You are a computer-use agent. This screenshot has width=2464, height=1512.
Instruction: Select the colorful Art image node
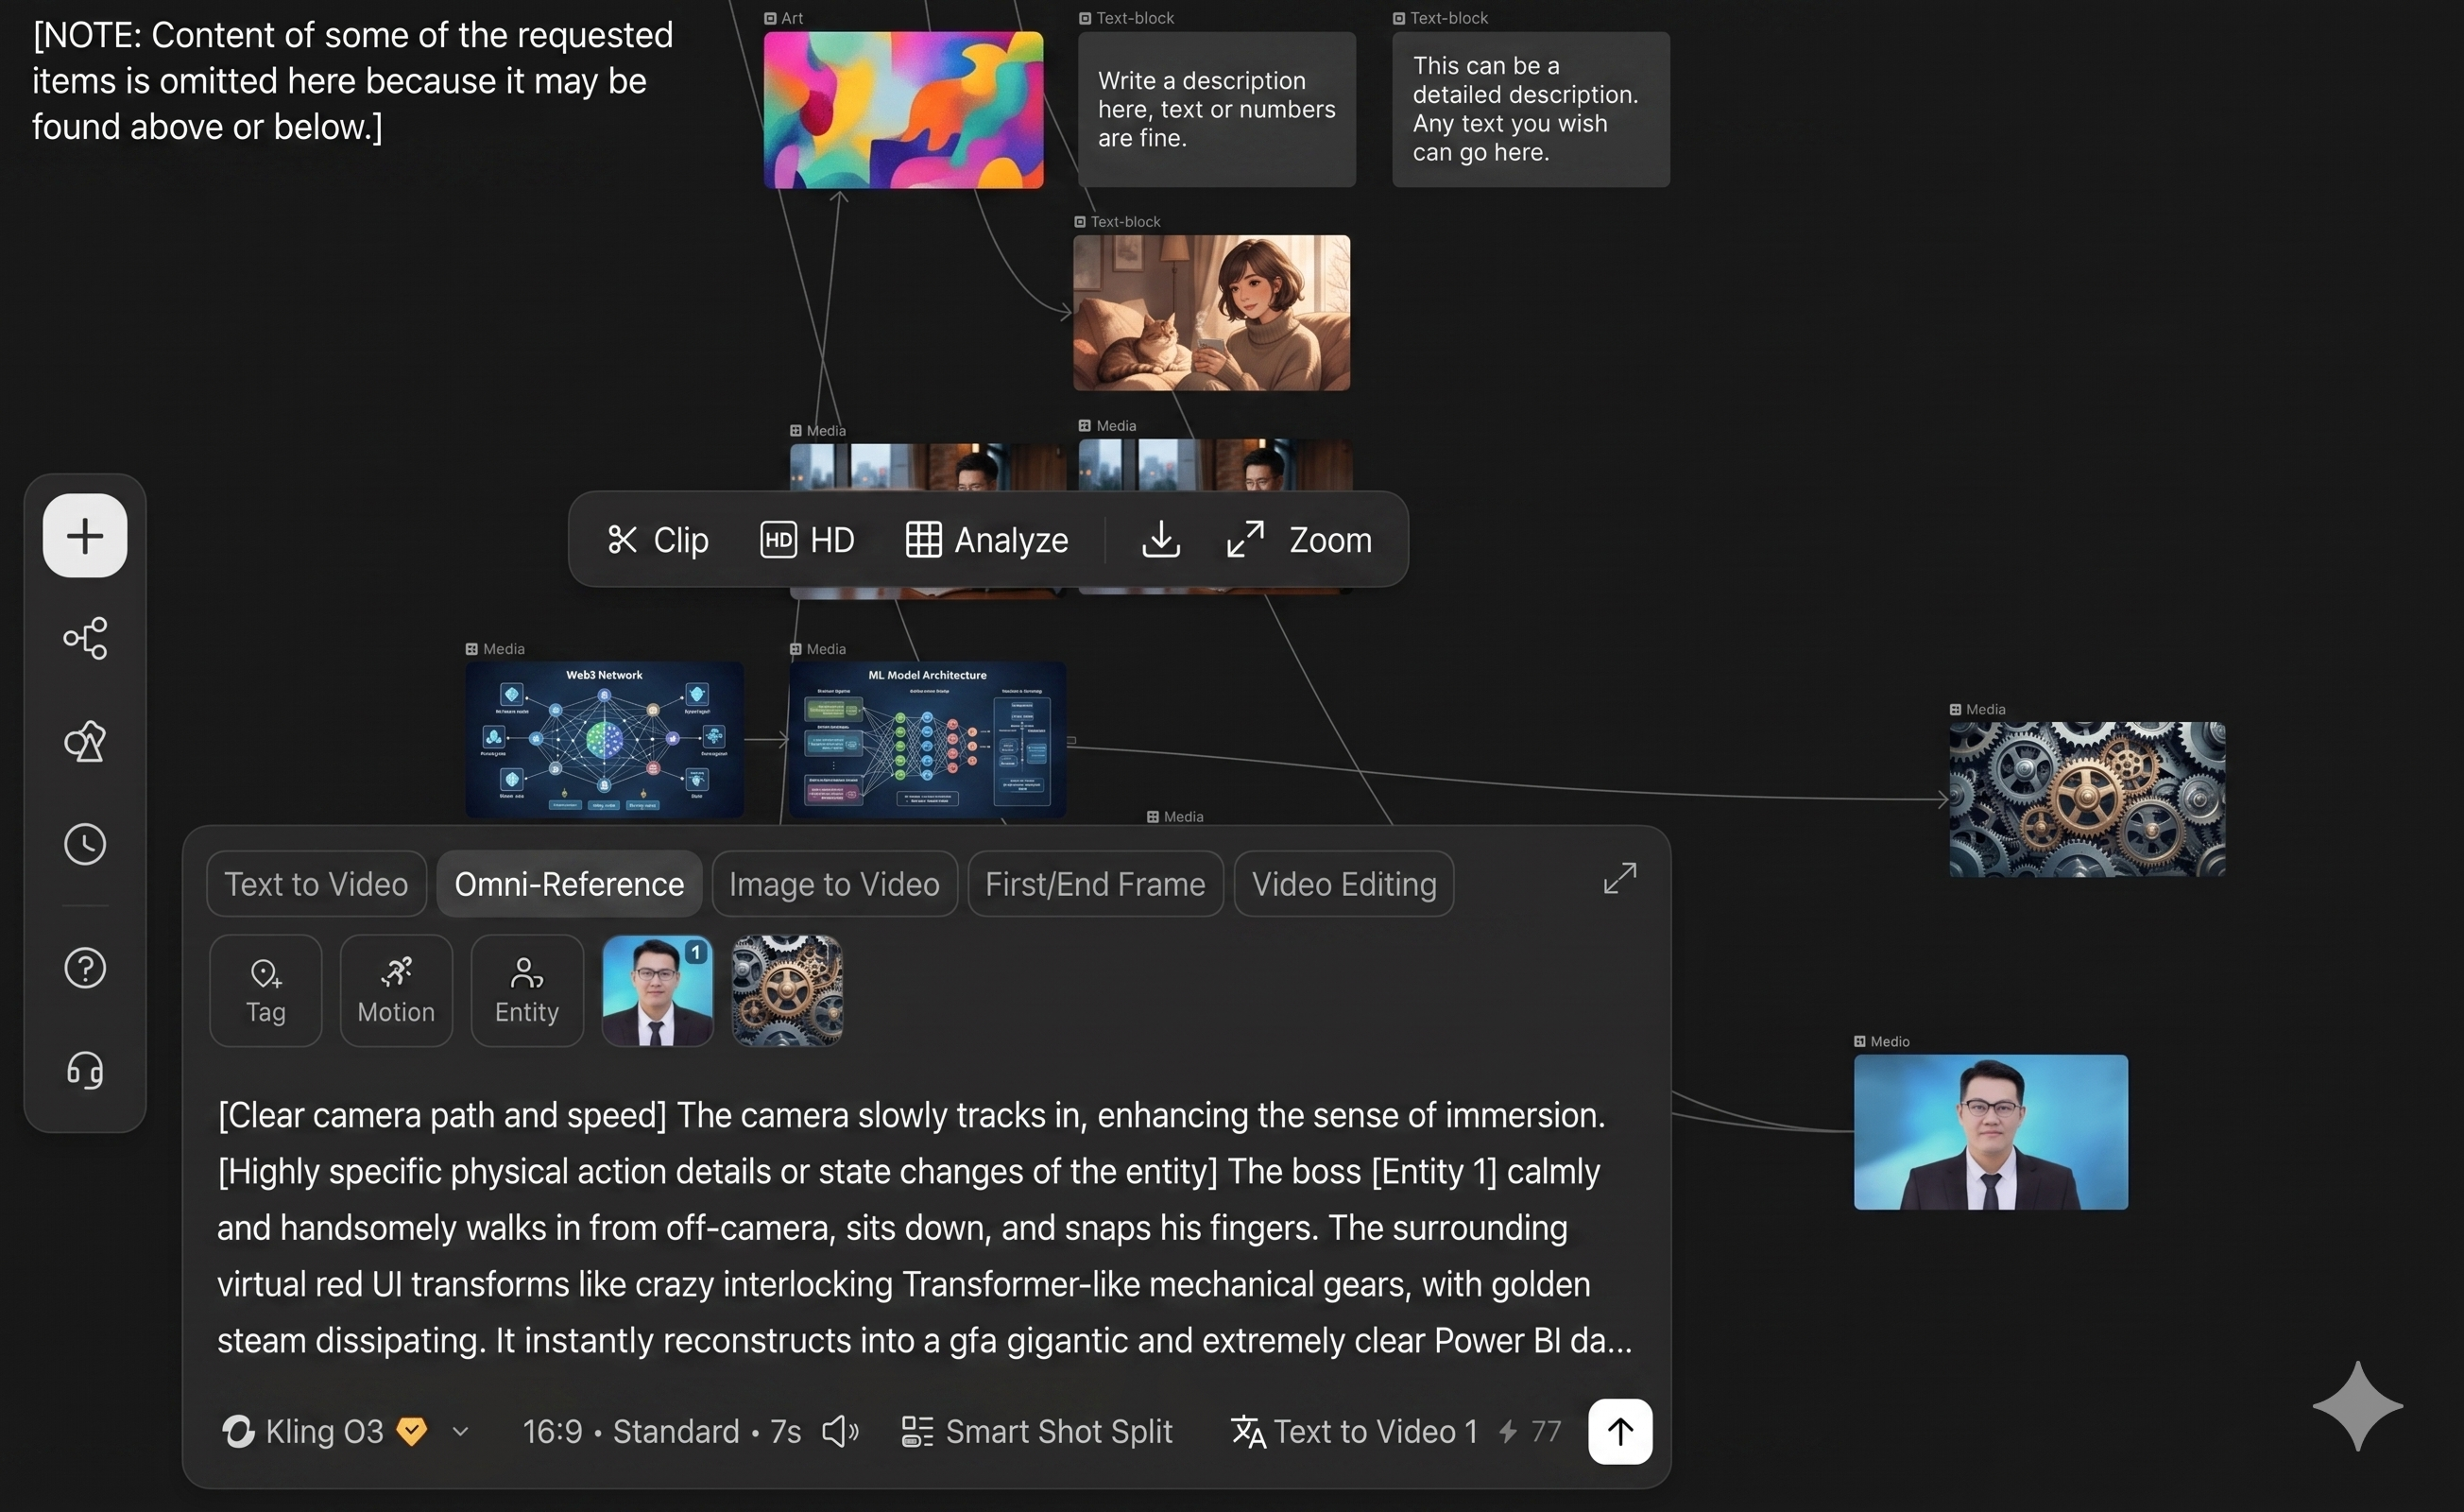903,110
